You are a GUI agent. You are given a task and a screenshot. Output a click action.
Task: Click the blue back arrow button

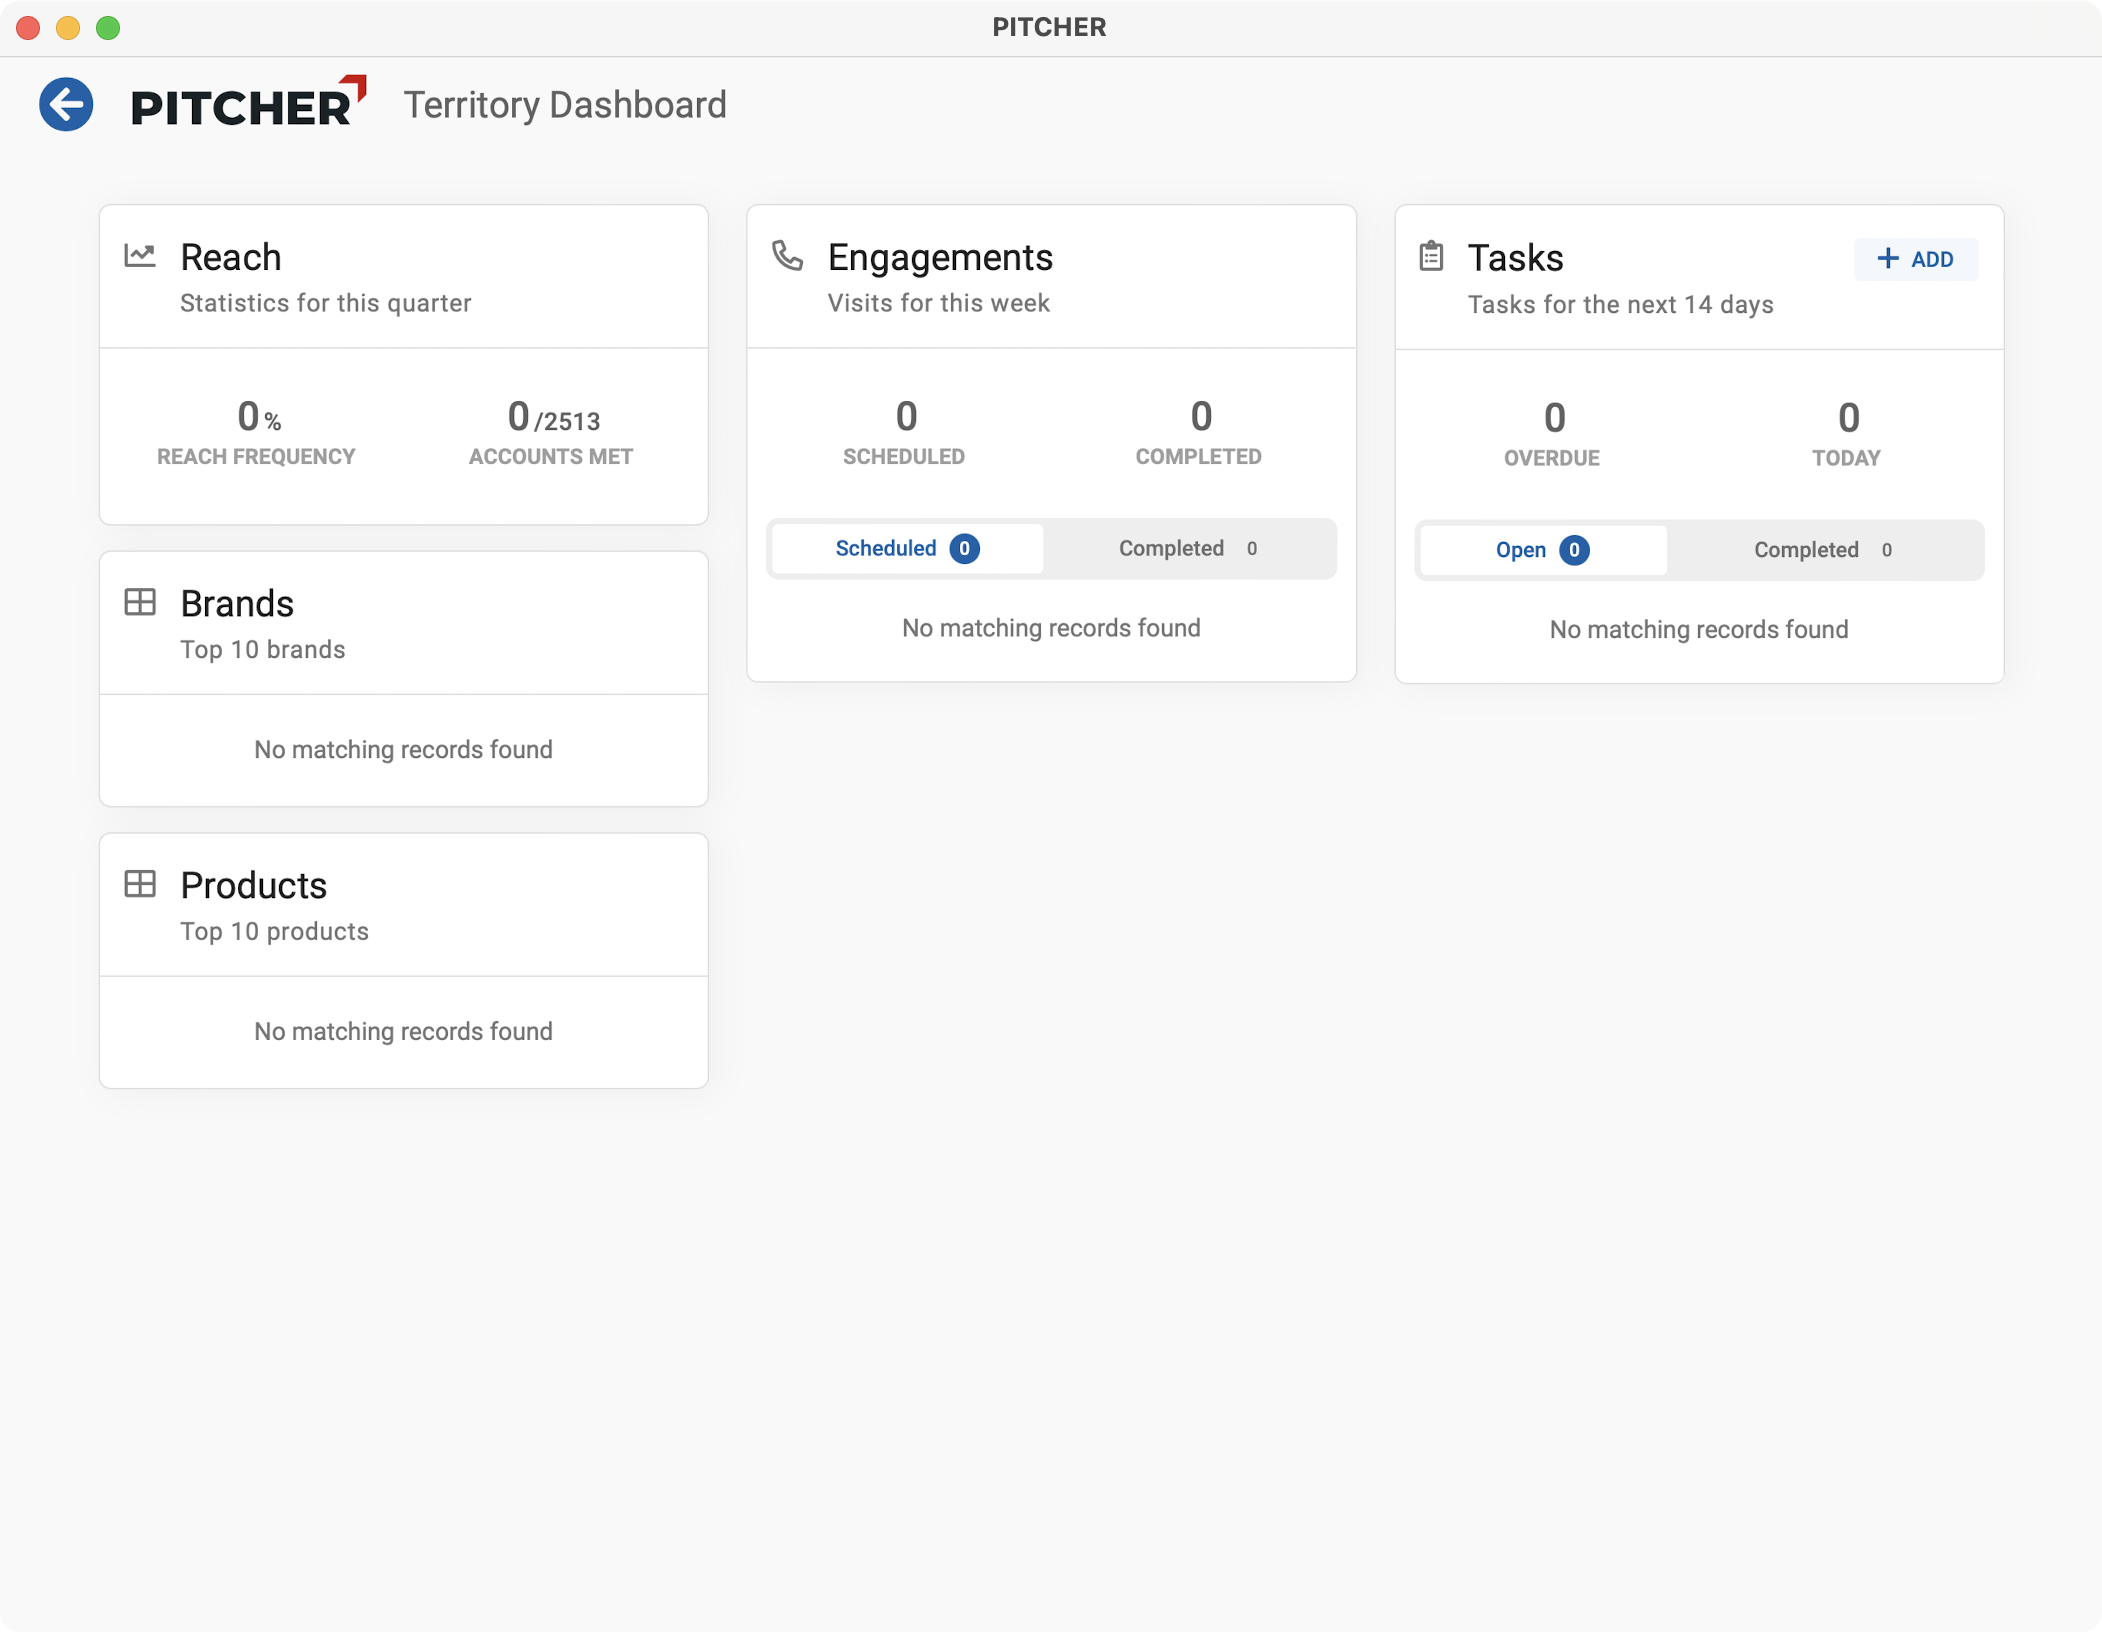tap(66, 104)
